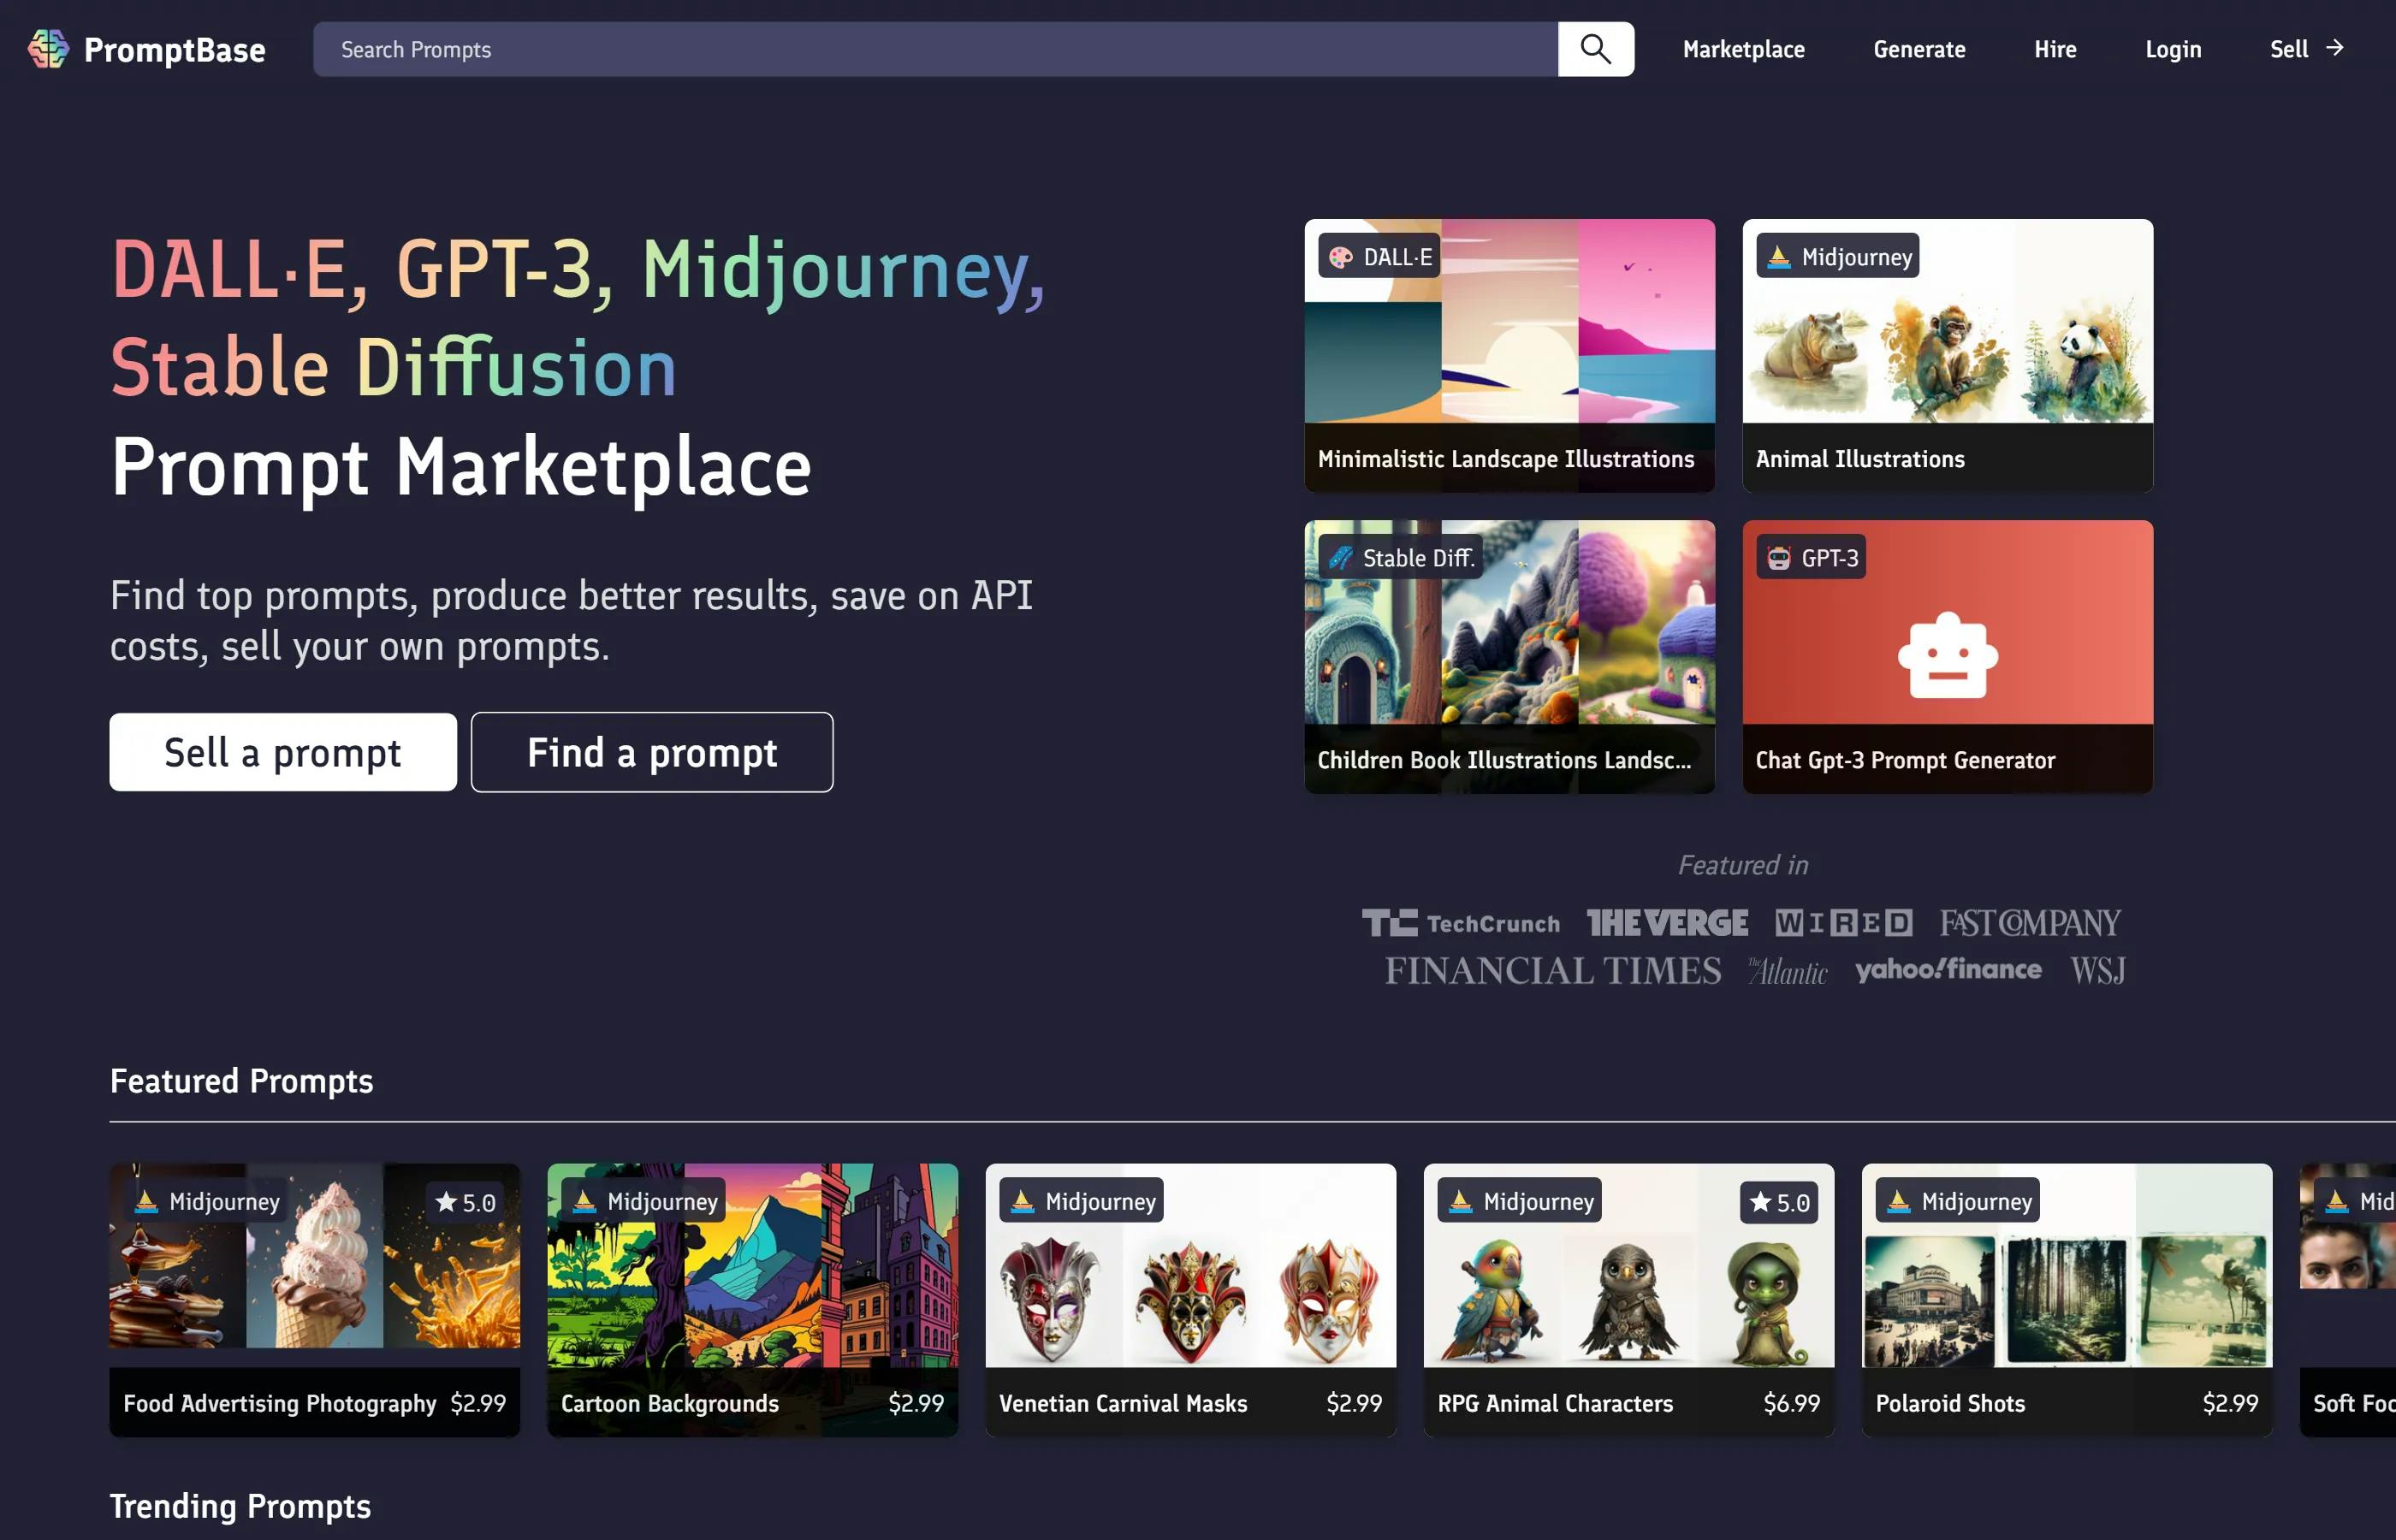2396x1540 pixels.
Task: Open RPG Animal Characters prompt title
Action: [x=1555, y=1403]
